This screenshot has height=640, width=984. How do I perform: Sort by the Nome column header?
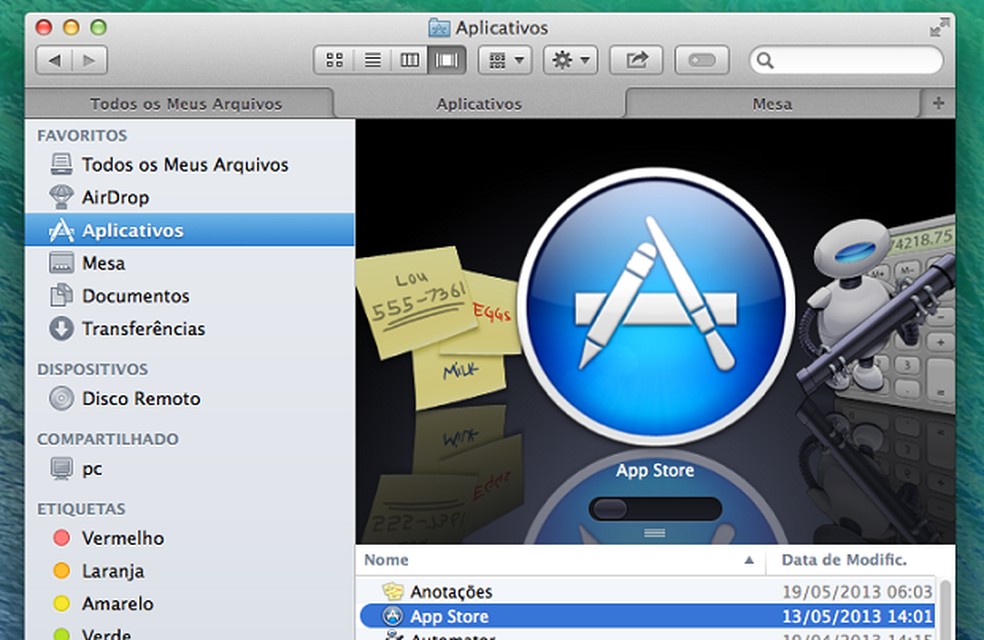click(x=560, y=560)
